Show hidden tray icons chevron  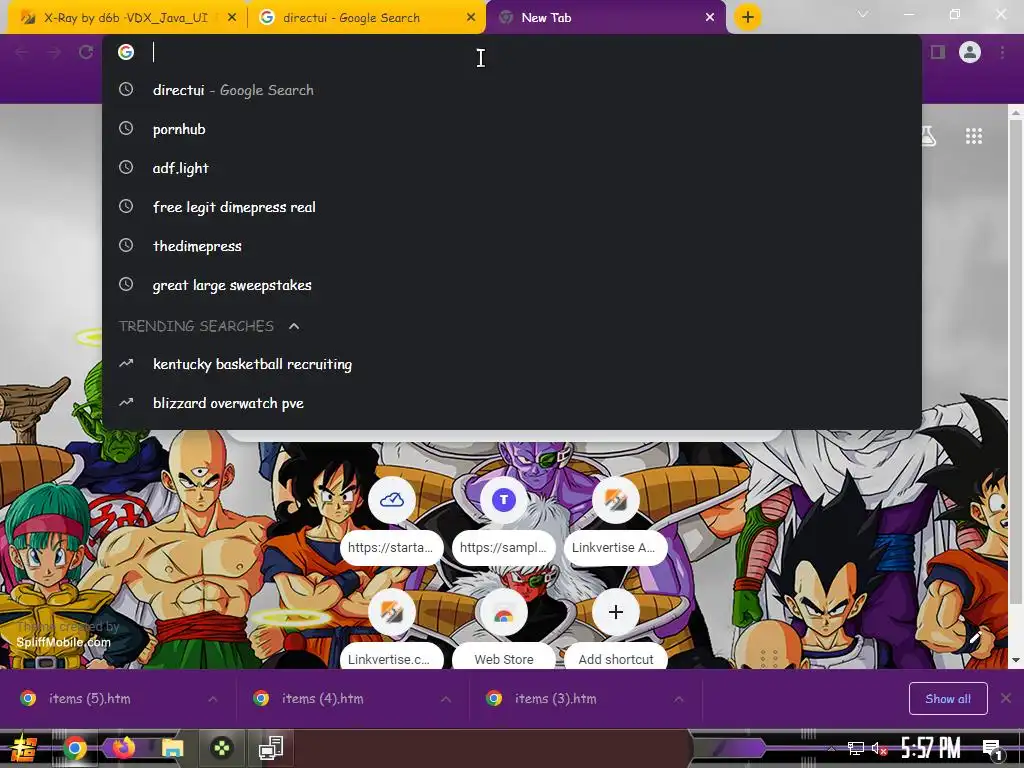point(831,749)
